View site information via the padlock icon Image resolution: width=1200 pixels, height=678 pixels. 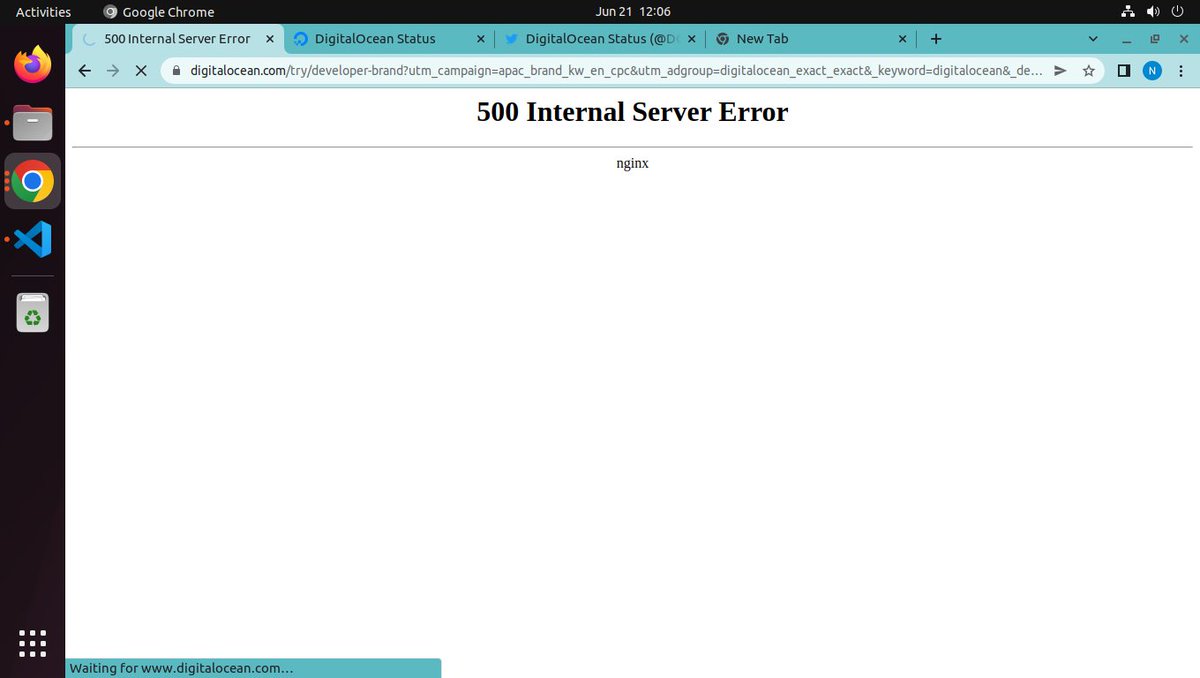pyautogui.click(x=177, y=71)
